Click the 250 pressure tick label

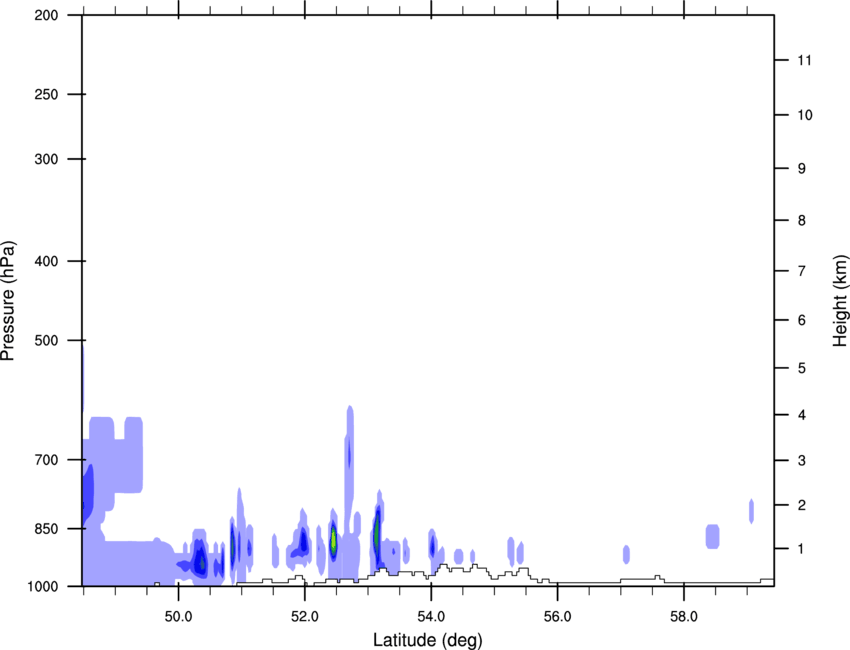coord(46,94)
